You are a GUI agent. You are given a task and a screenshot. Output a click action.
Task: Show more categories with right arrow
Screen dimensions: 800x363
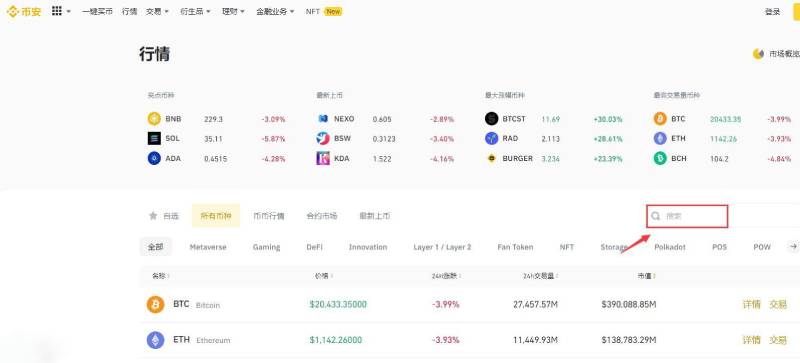tap(793, 247)
